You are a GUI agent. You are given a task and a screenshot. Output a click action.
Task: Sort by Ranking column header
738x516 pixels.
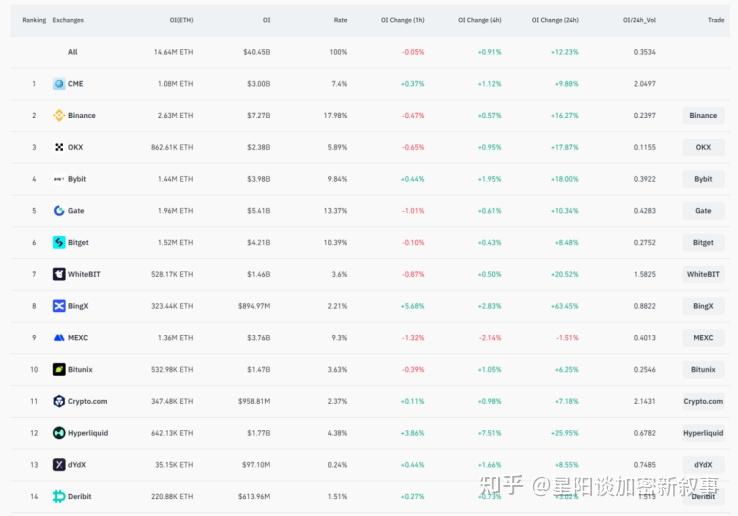34,20
